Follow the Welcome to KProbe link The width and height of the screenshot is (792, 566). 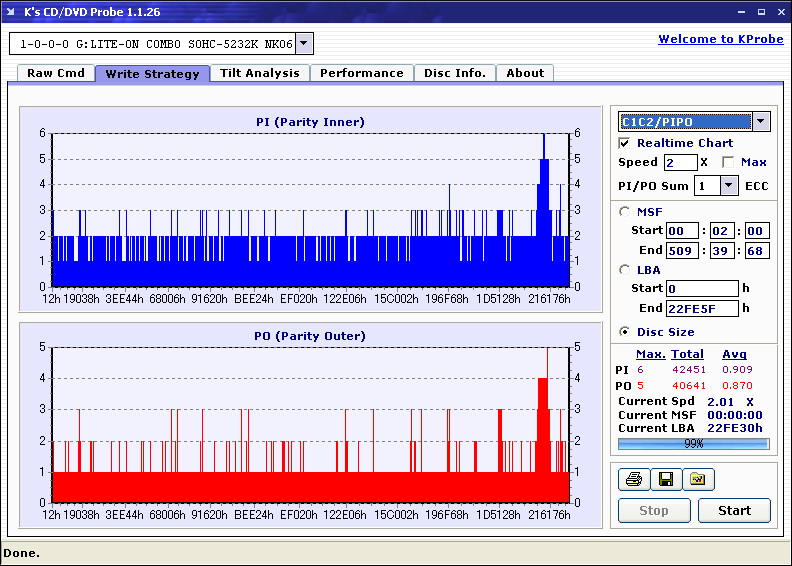720,39
